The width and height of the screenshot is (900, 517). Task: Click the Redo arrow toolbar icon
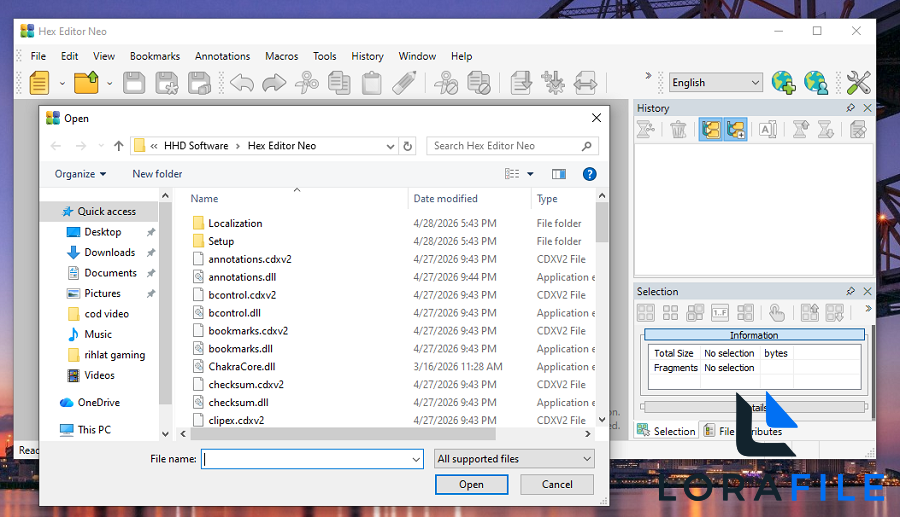click(x=274, y=83)
